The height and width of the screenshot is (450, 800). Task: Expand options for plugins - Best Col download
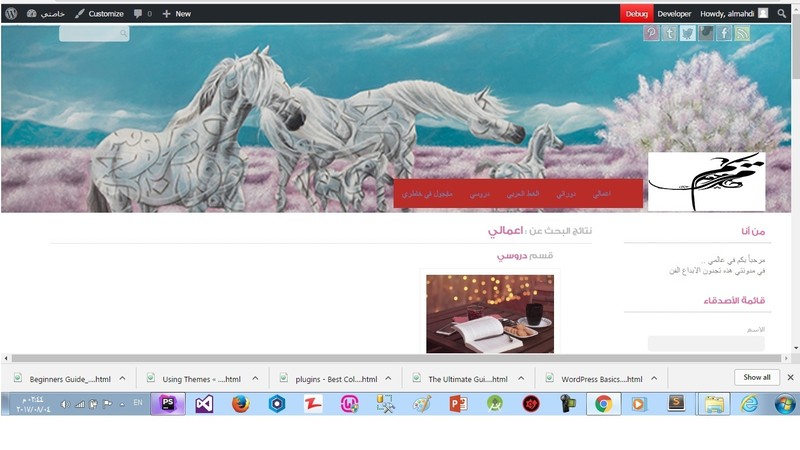tap(388, 378)
